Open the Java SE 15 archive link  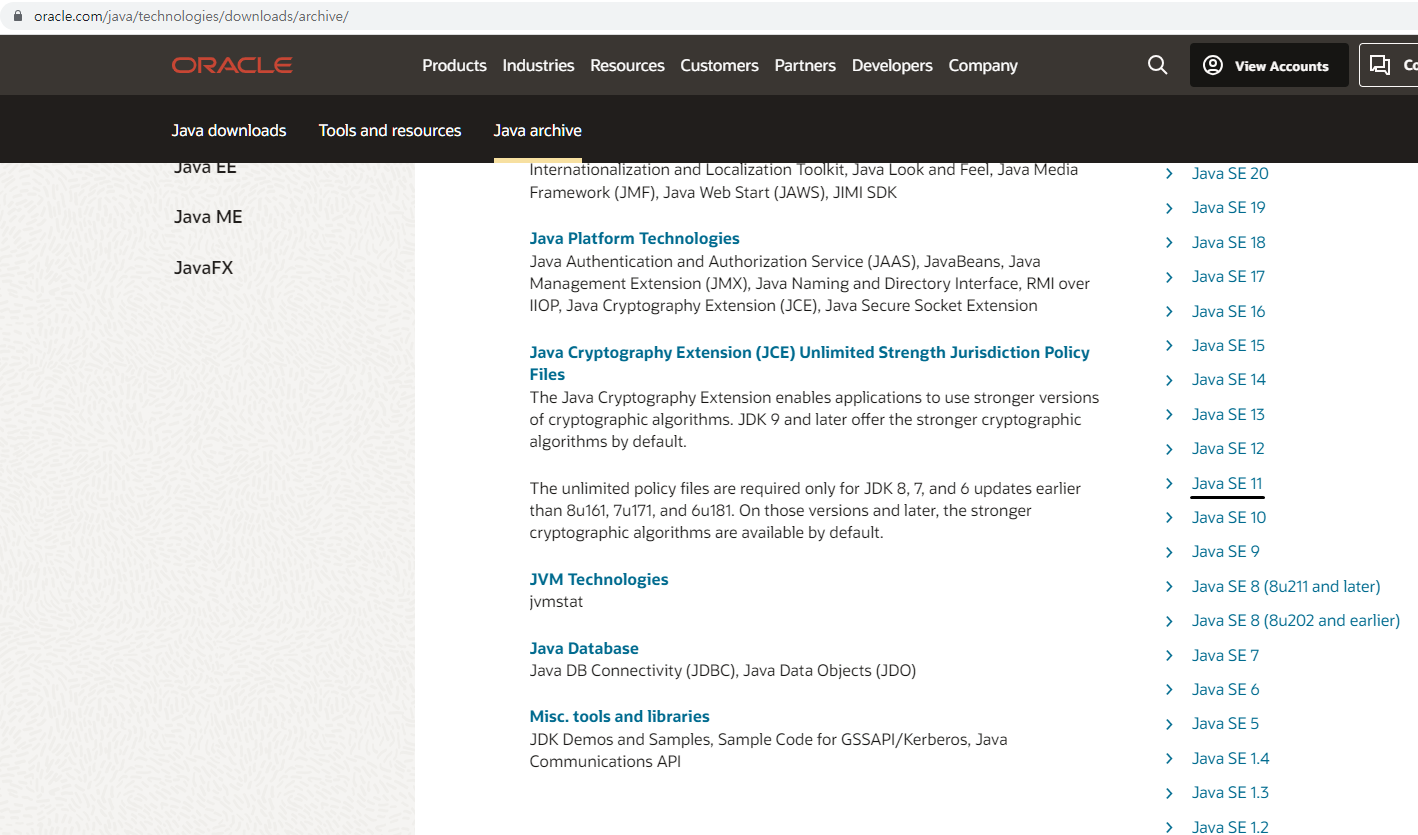click(x=1228, y=345)
